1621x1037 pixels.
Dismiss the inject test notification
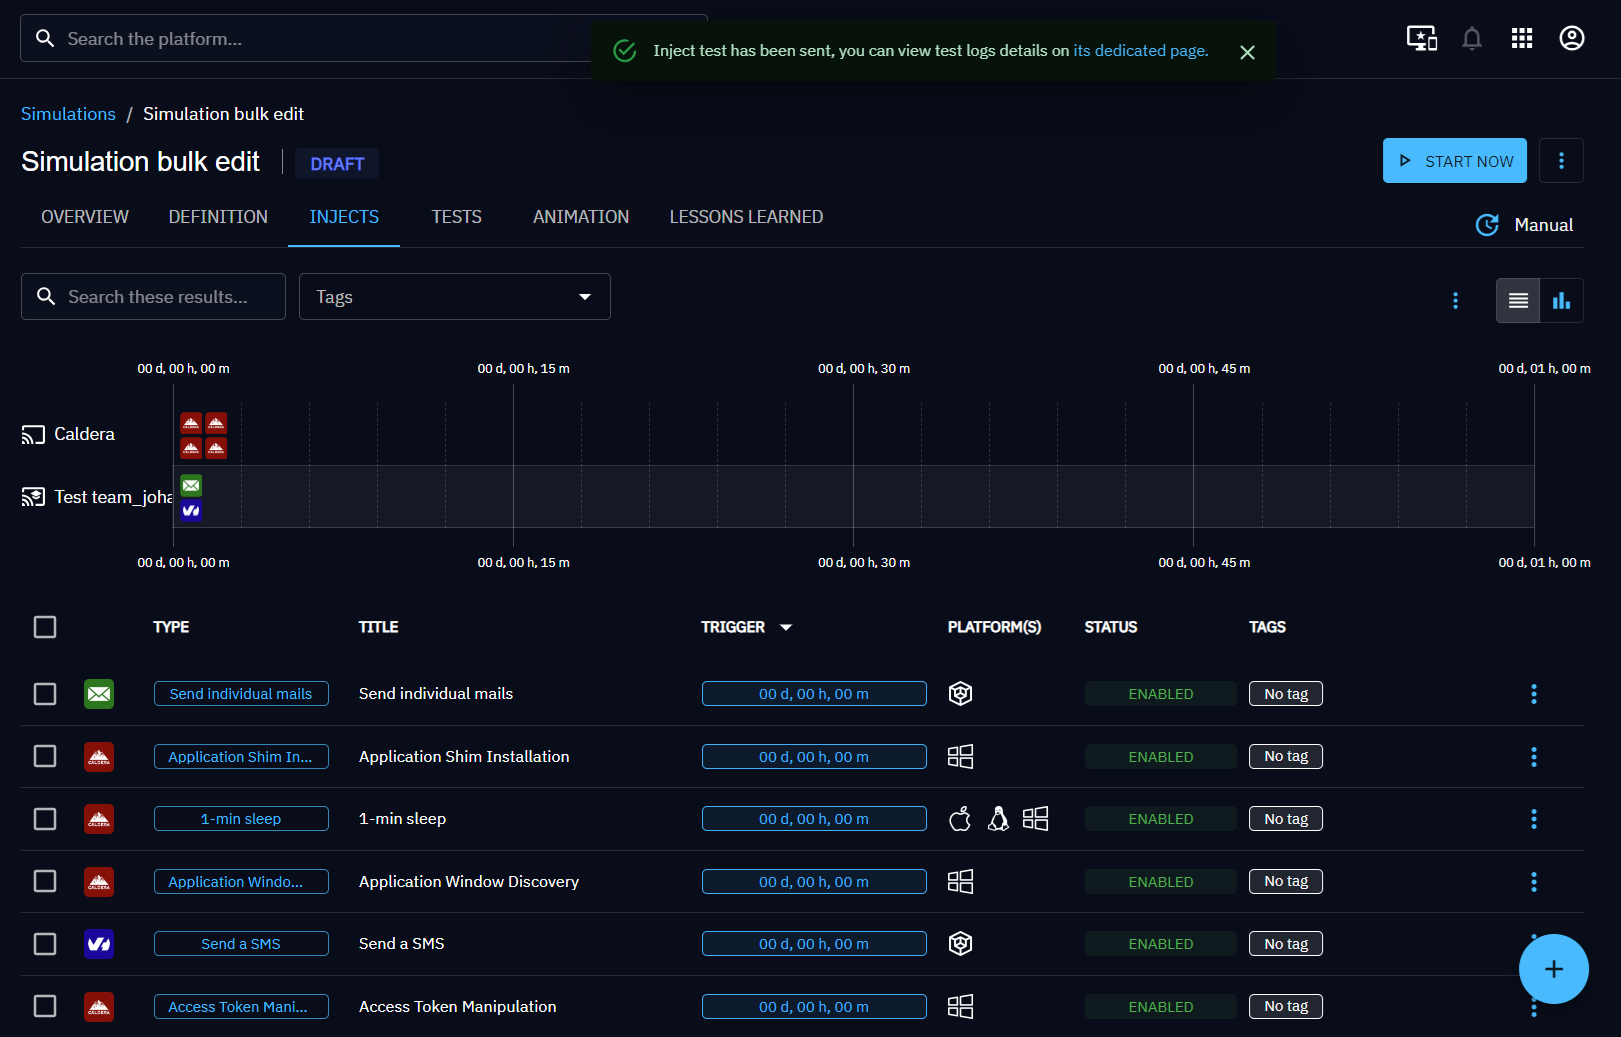pos(1247,52)
